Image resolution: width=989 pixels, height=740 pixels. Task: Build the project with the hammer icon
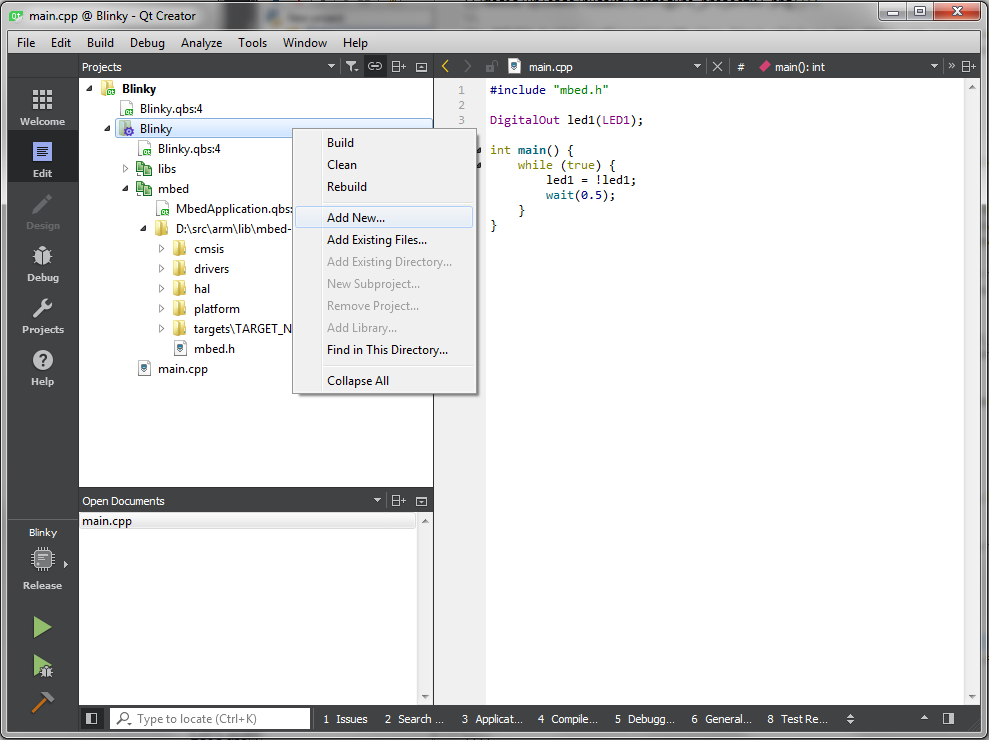pos(42,702)
